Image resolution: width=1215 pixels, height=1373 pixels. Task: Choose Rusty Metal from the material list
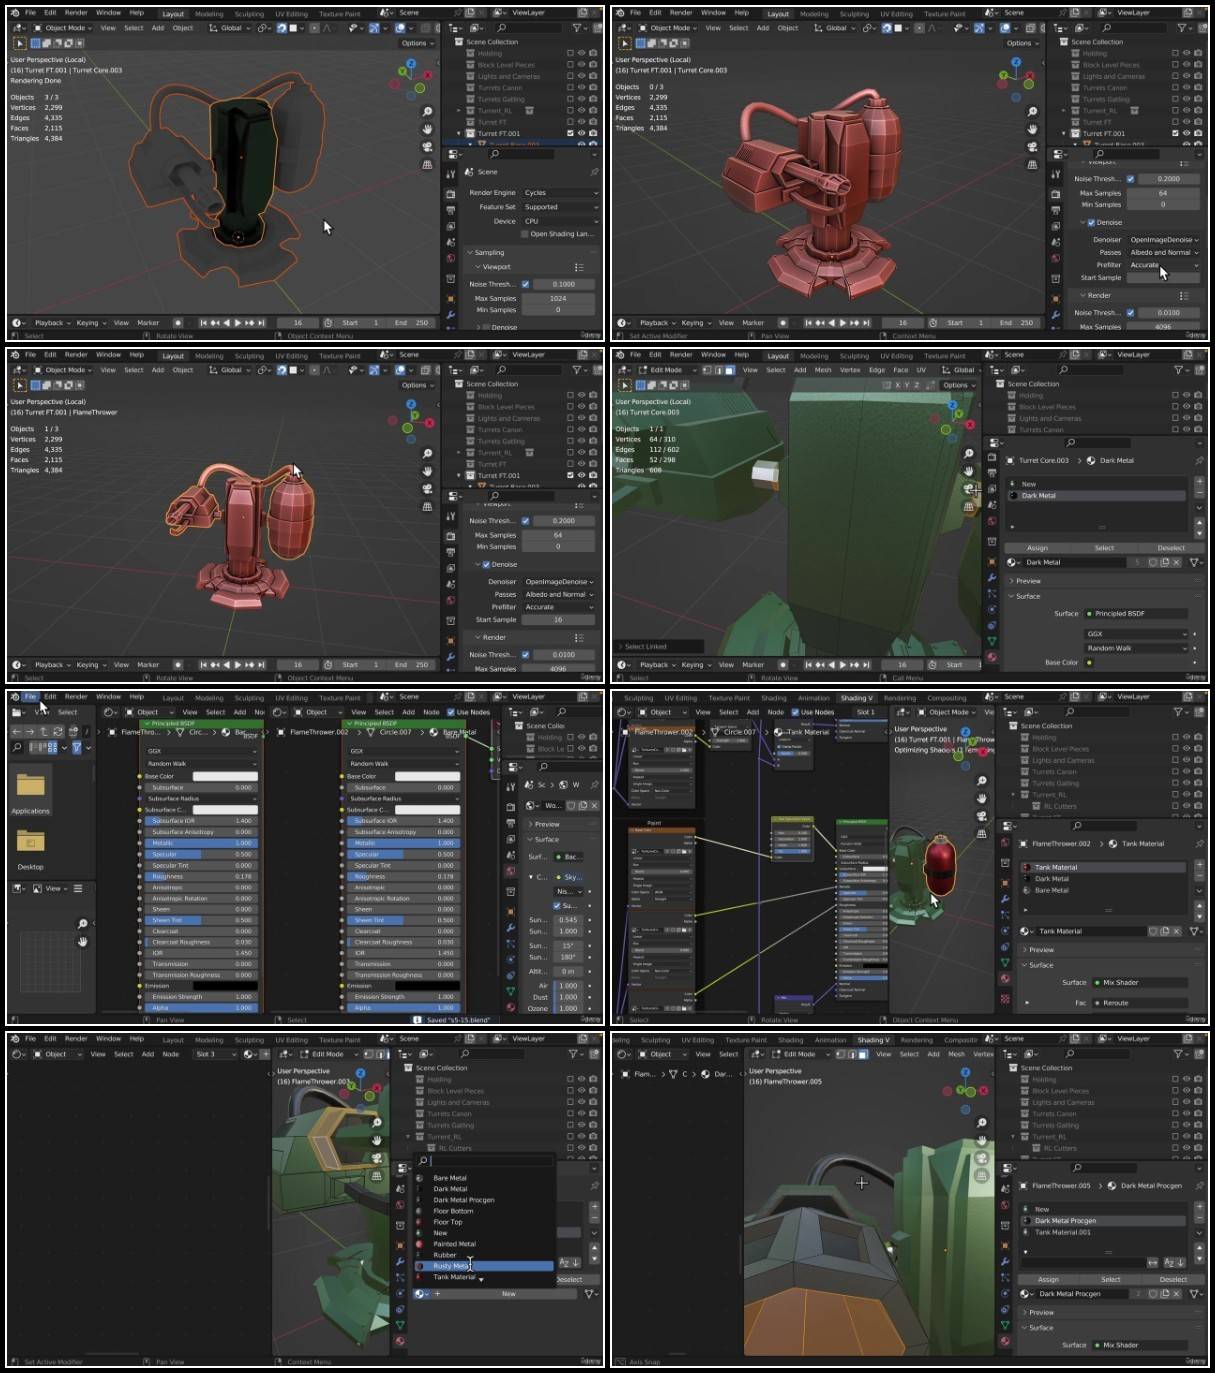484,1266
